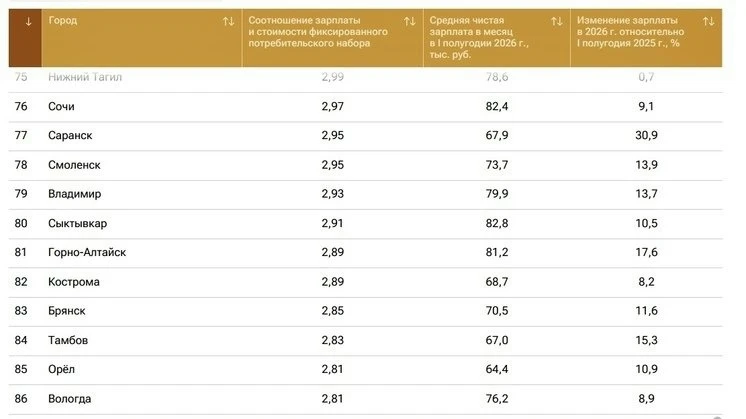746x419 pixels.
Task: Select the Саранск city name
Action: pos(70,136)
